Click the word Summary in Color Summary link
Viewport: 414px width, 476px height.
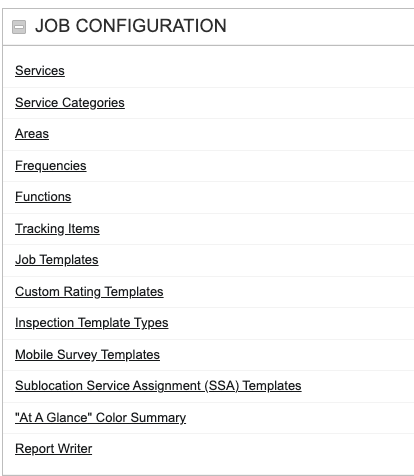click(x=158, y=418)
